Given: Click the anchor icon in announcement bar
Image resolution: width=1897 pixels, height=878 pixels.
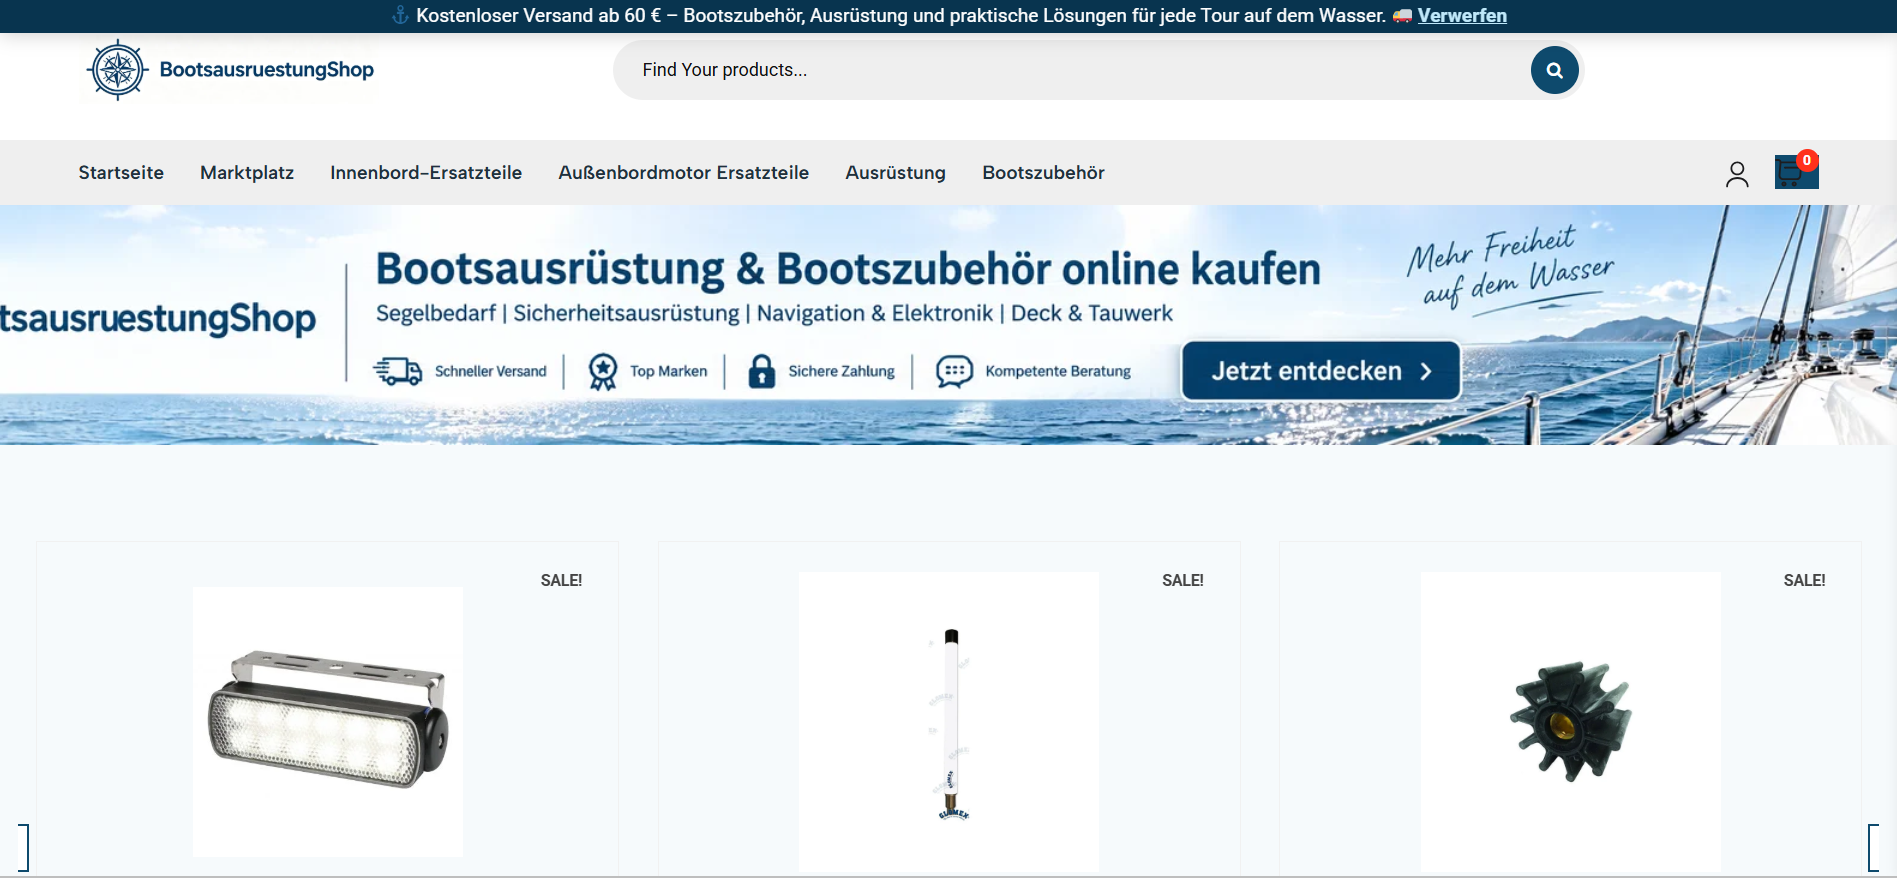Looking at the screenshot, I should coord(400,15).
